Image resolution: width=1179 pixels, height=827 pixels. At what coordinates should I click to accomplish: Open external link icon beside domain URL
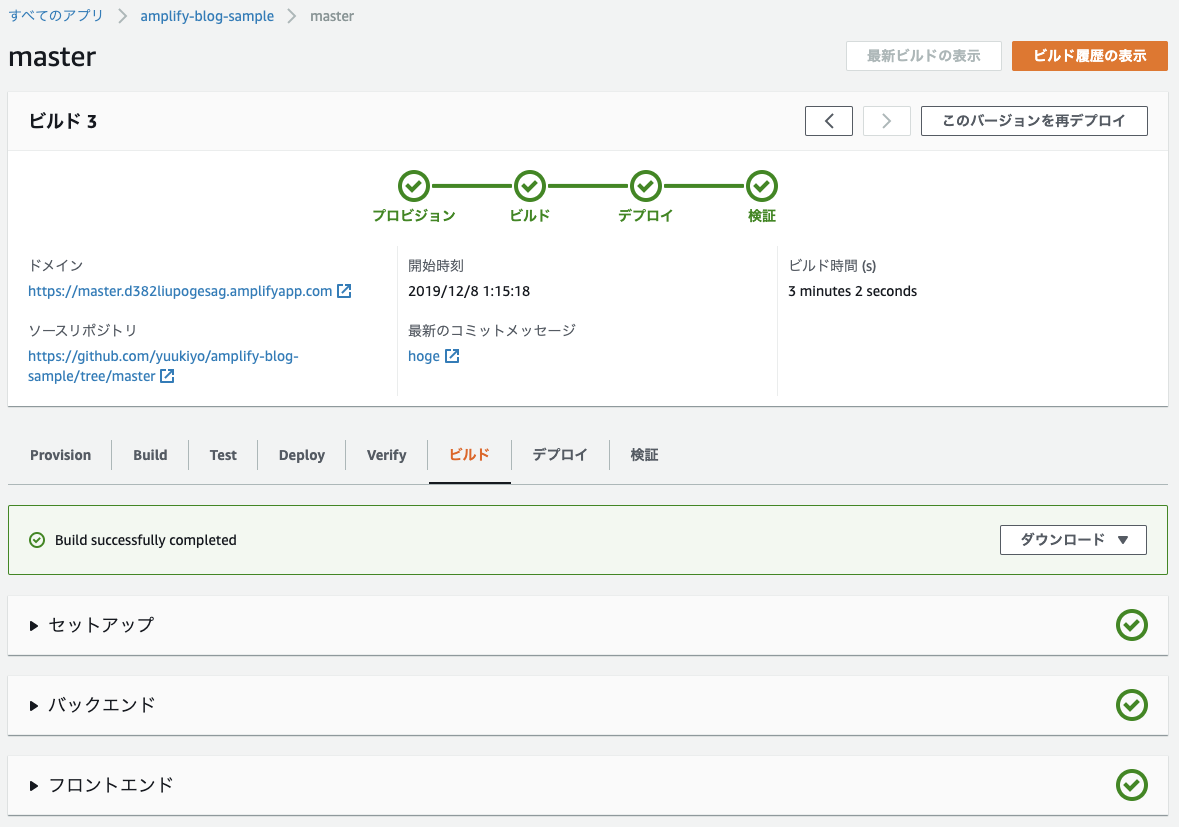(x=344, y=291)
